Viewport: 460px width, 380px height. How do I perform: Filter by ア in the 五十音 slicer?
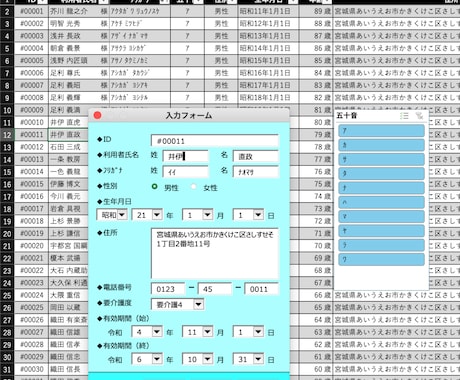pyautogui.click(x=381, y=131)
